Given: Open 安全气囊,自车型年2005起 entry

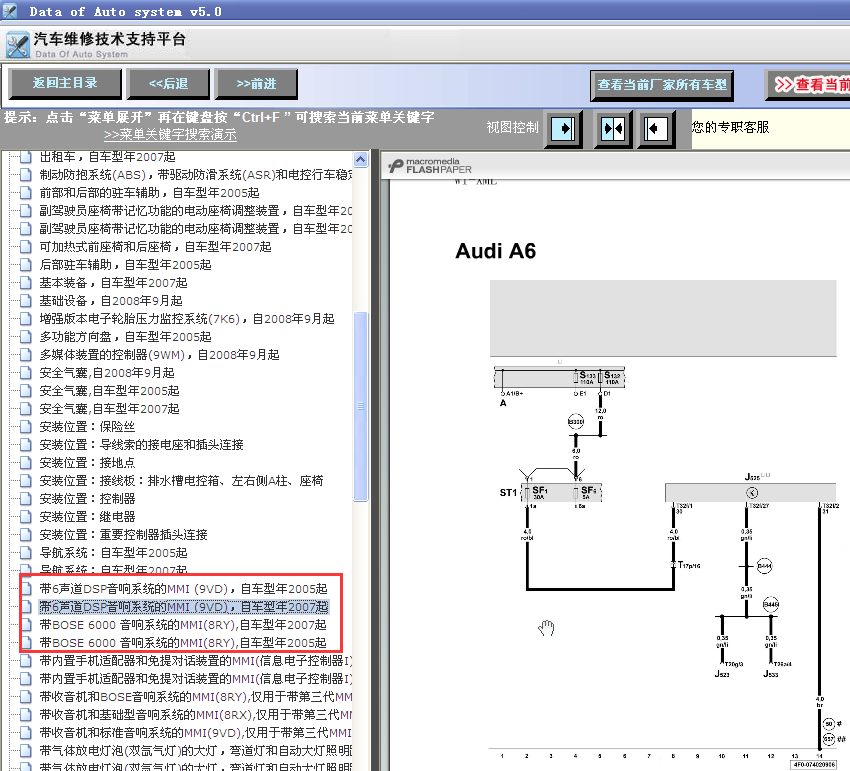Looking at the screenshot, I should coord(109,390).
